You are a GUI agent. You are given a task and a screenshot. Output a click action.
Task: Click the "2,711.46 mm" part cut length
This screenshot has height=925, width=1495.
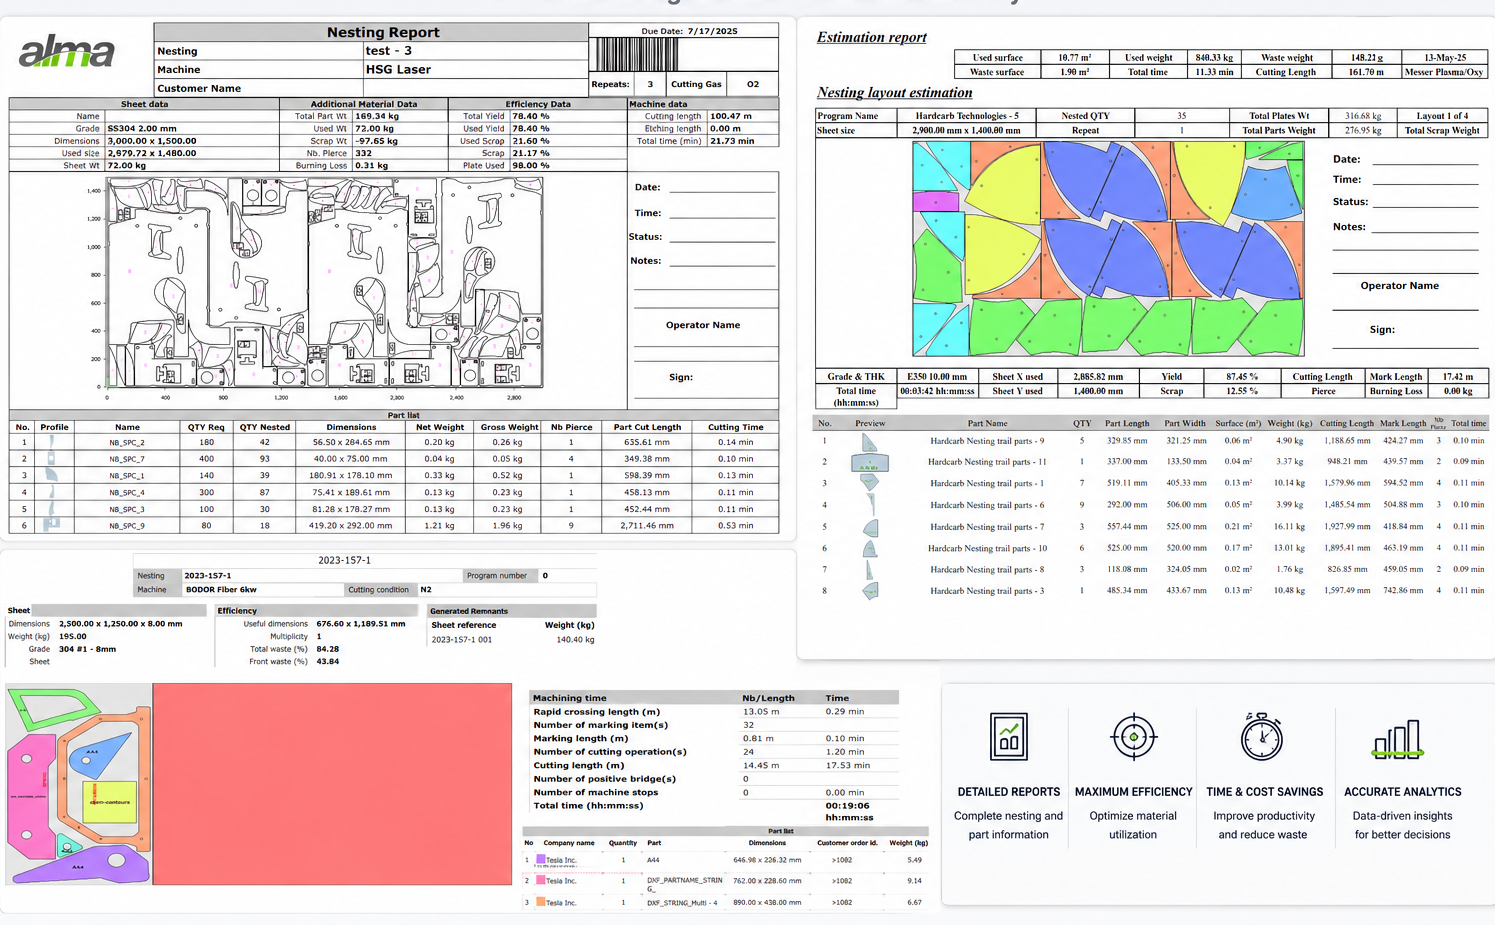647,525
